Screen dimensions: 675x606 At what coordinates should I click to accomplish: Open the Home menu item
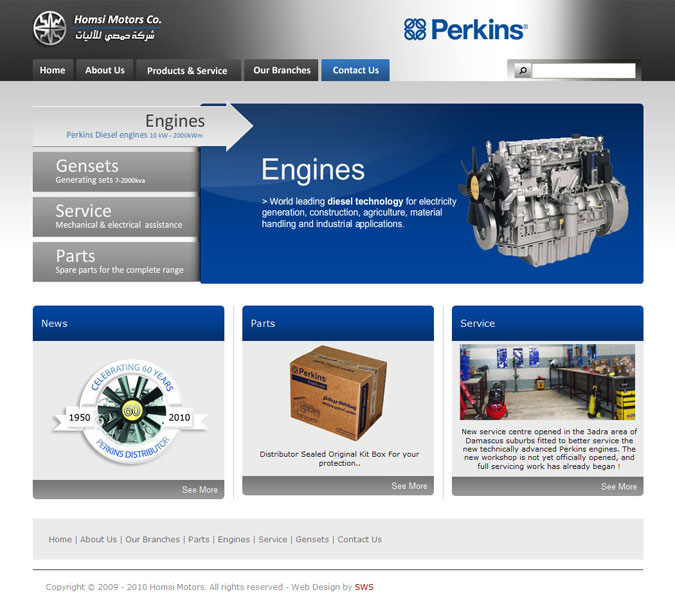53,70
